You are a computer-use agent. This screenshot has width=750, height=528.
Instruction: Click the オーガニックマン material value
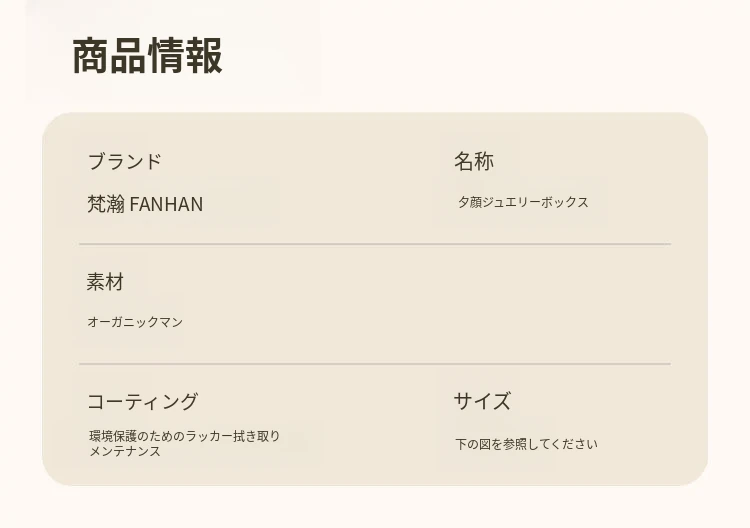point(135,322)
